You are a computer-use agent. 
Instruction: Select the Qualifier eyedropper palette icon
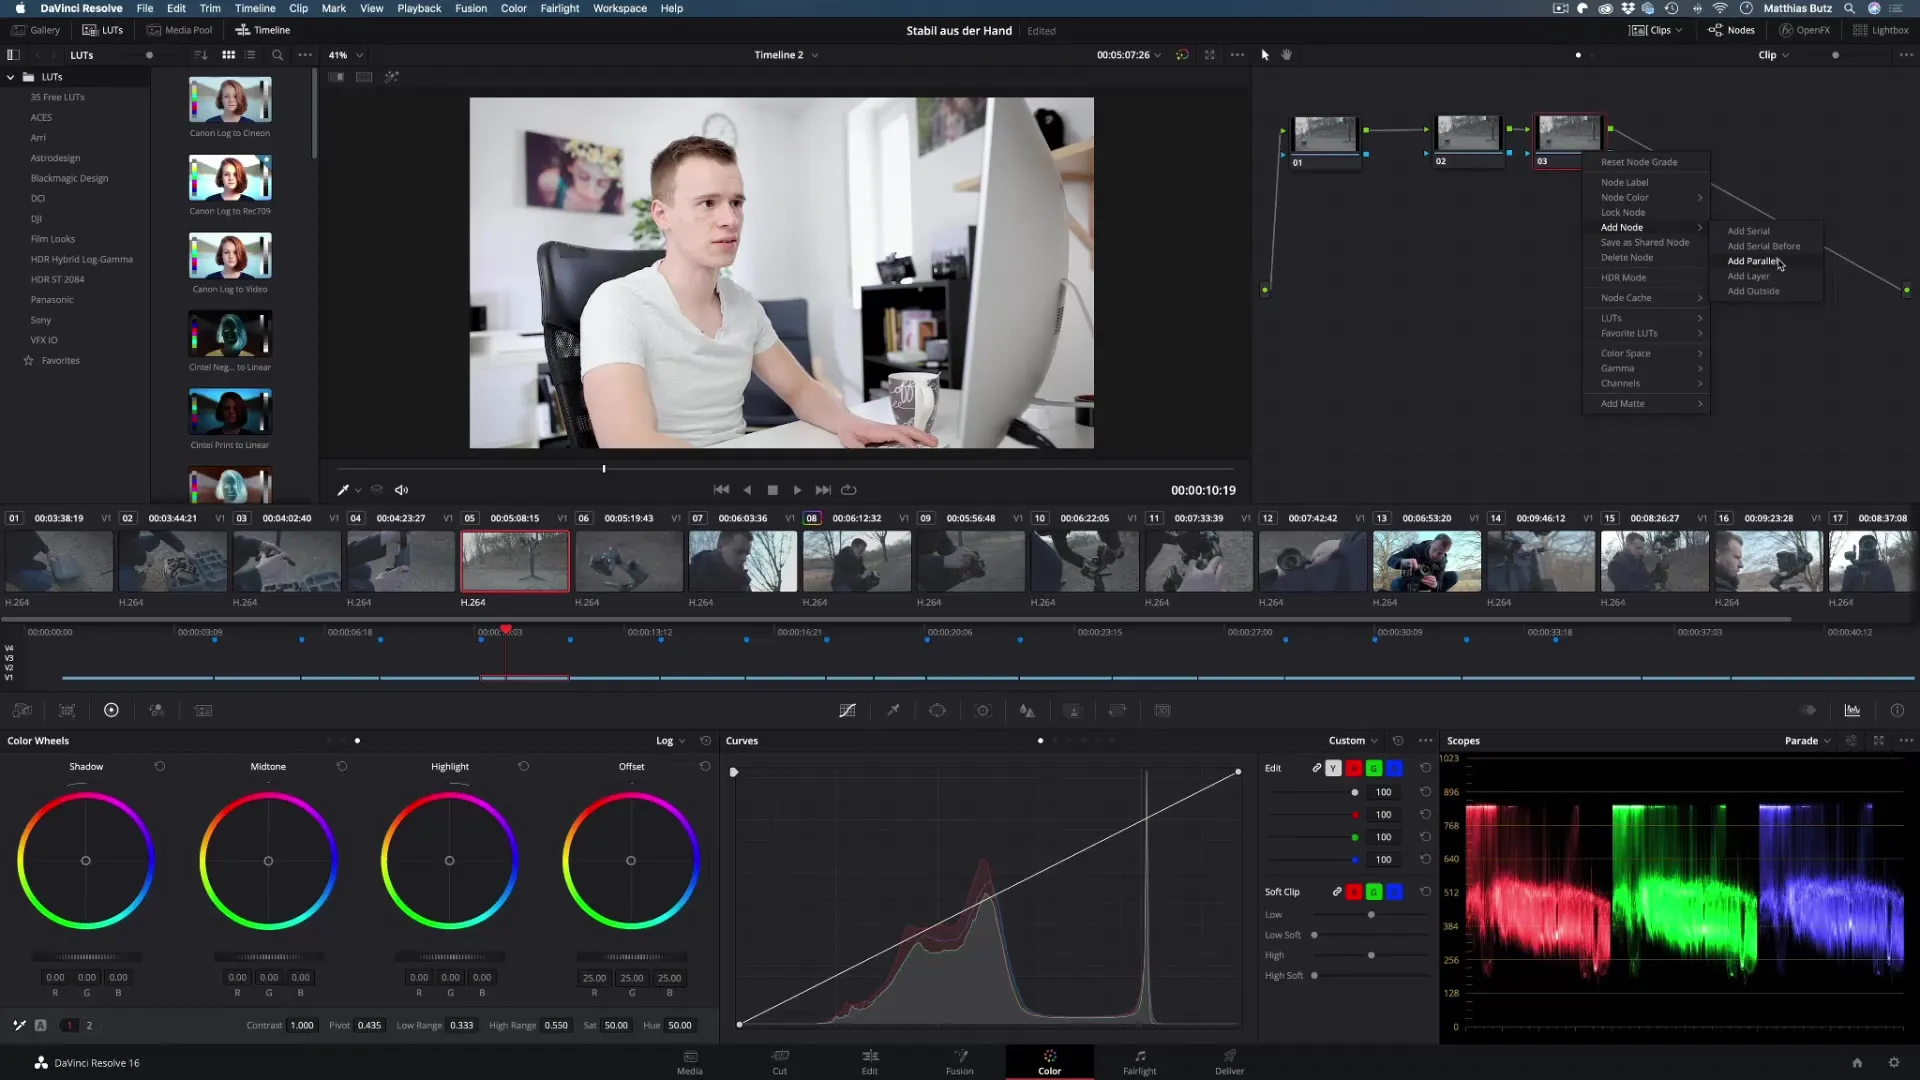coord(893,710)
